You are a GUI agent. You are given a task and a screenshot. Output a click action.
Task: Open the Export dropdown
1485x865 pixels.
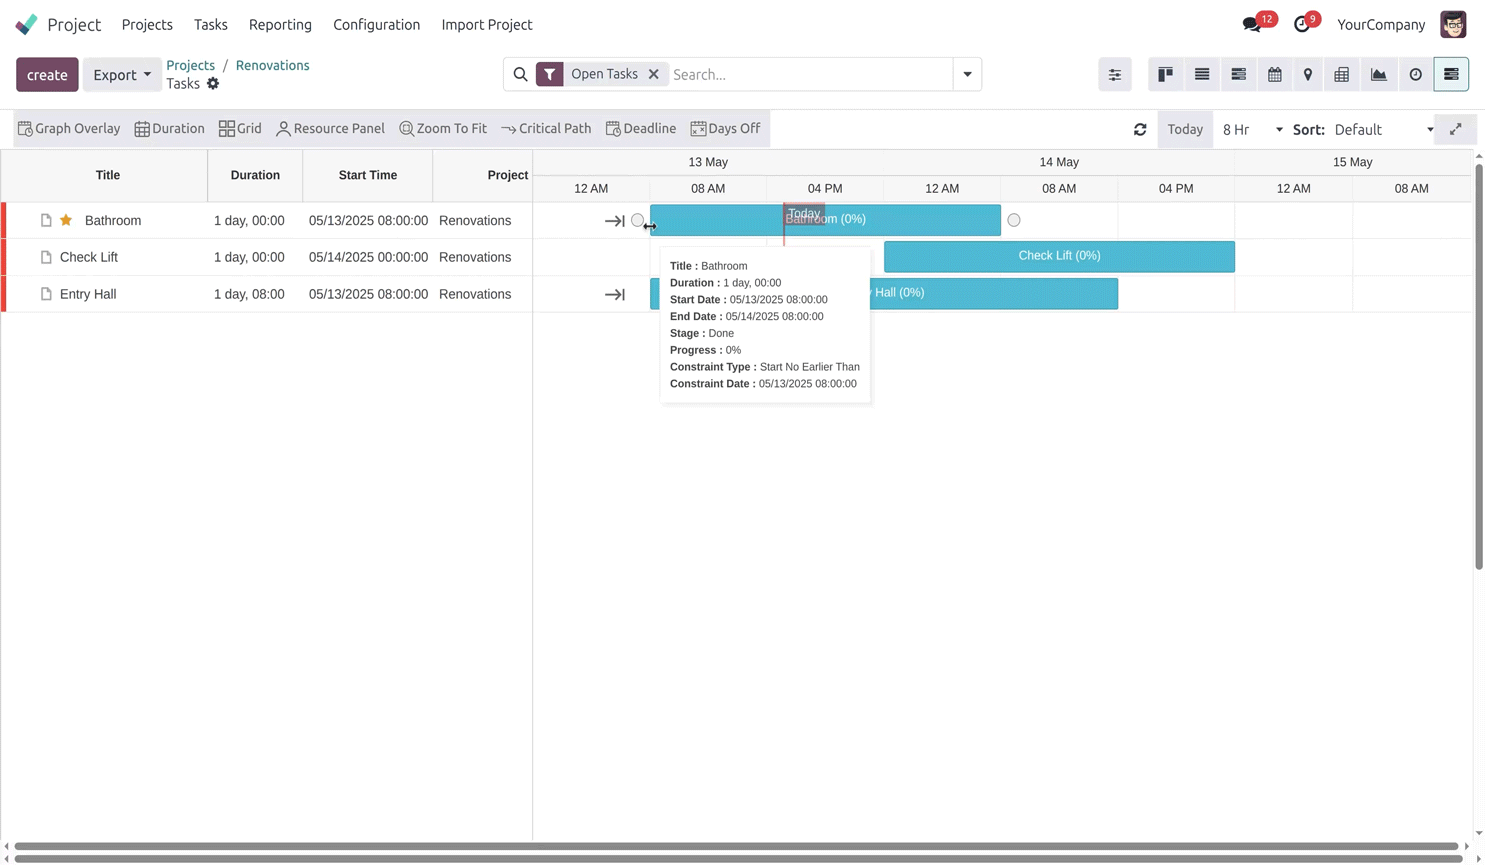coord(122,75)
